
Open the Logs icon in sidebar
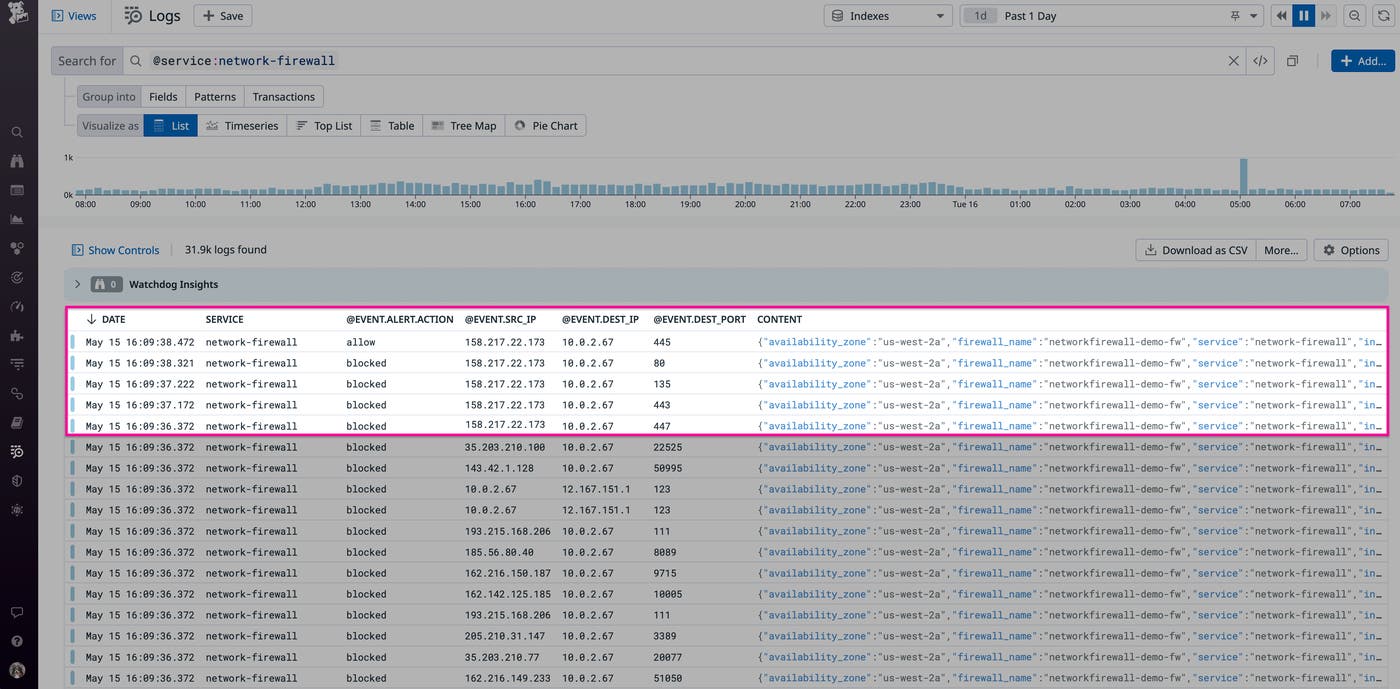pyautogui.click(x=17, y=452)
